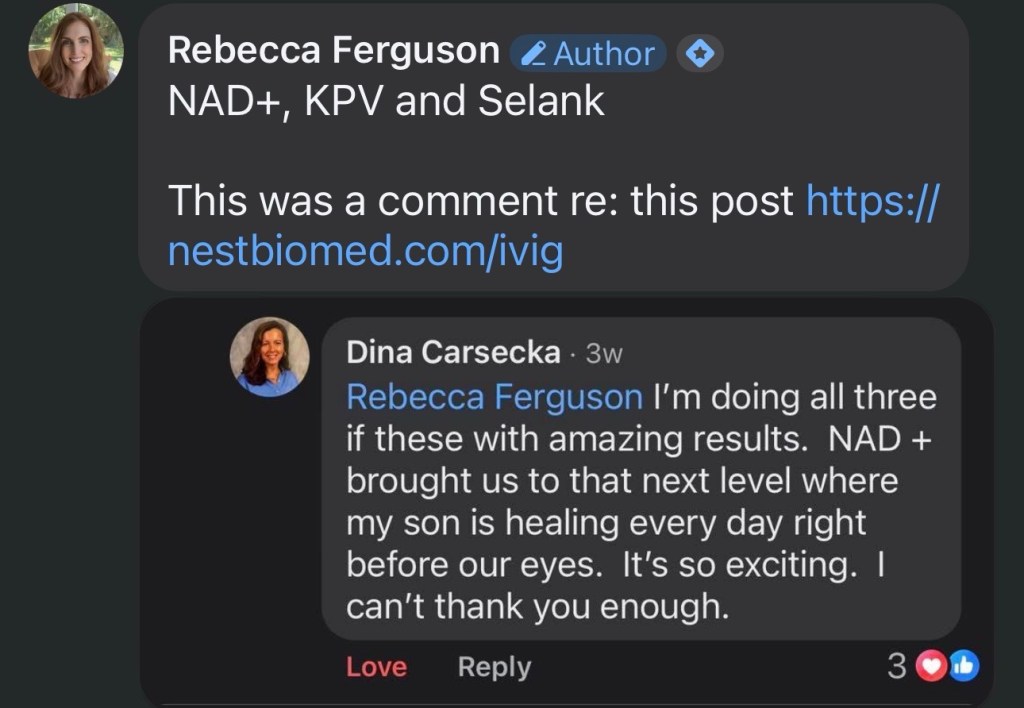This screenshot has width=1024, height=708.
Task: Click the 3w timestamp on Dina's reply
Action: coord(604,353)
